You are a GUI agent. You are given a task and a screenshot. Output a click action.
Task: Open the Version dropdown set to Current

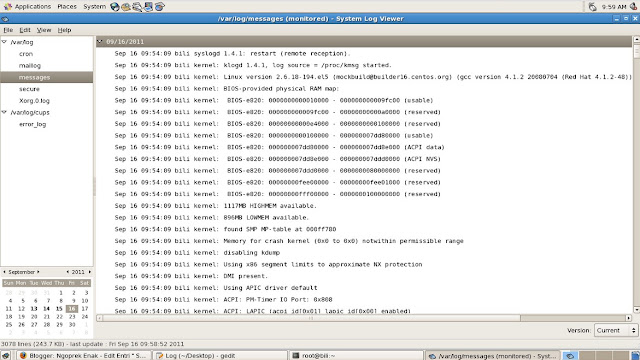[x=616, y=330]
